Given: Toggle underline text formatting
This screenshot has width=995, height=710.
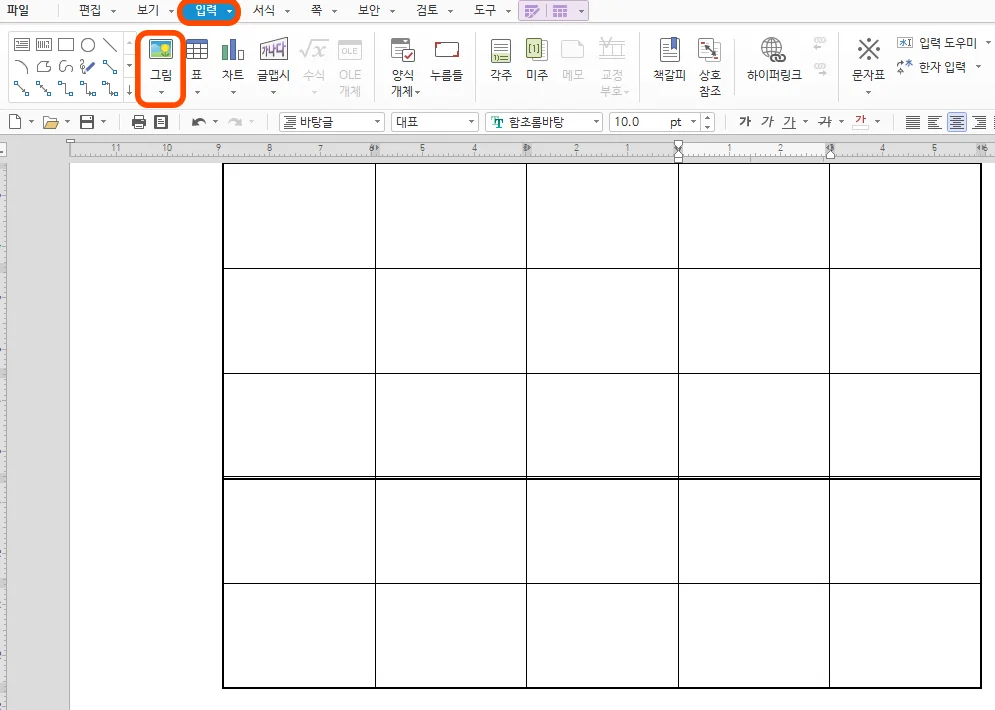Looking at the screenshot, I should (789, 121).
